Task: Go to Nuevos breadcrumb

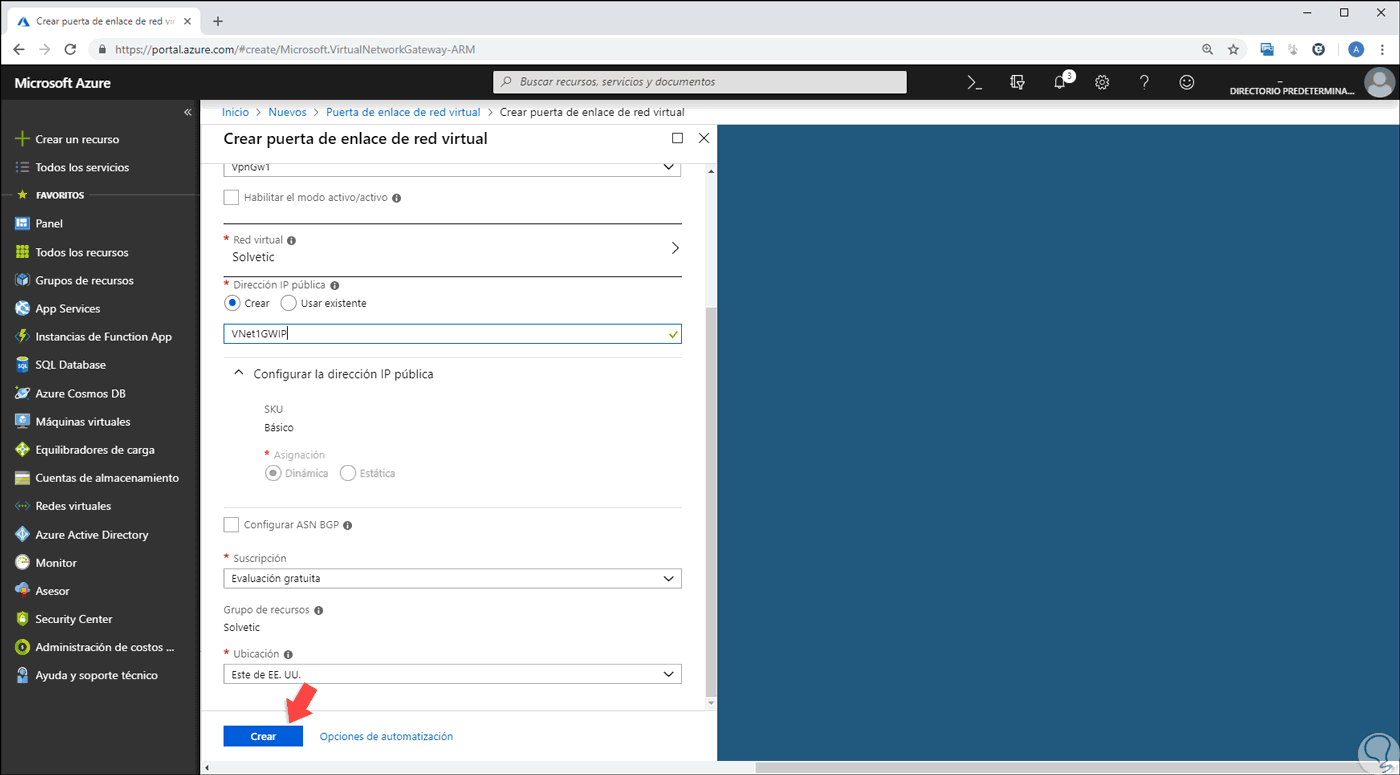Action: pyautogui.click(x=287, y=112)
